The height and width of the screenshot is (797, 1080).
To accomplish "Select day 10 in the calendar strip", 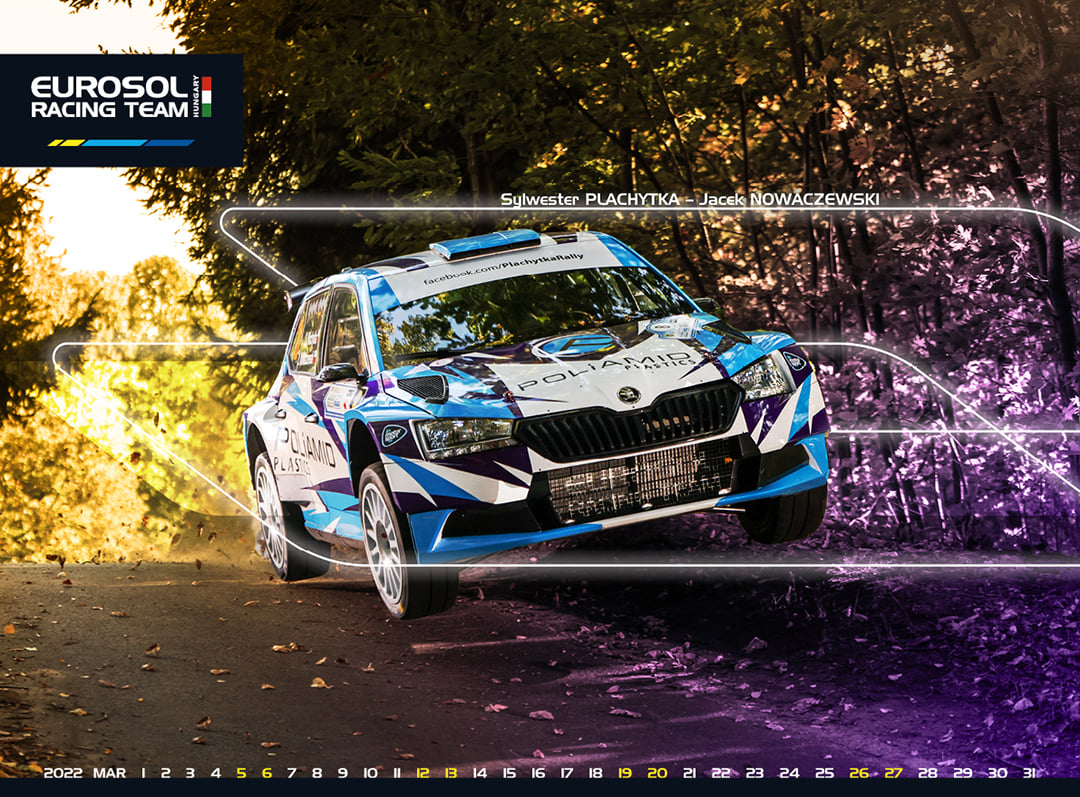I will (x=371, y=773).
